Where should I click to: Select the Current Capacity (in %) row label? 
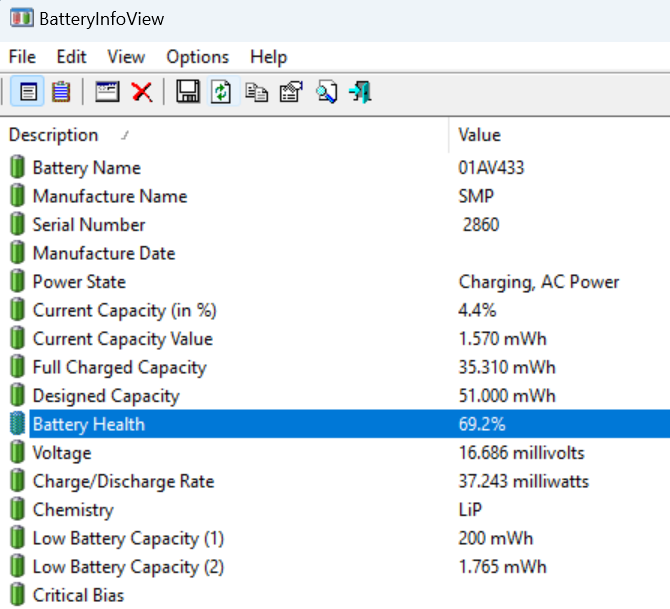125,311
